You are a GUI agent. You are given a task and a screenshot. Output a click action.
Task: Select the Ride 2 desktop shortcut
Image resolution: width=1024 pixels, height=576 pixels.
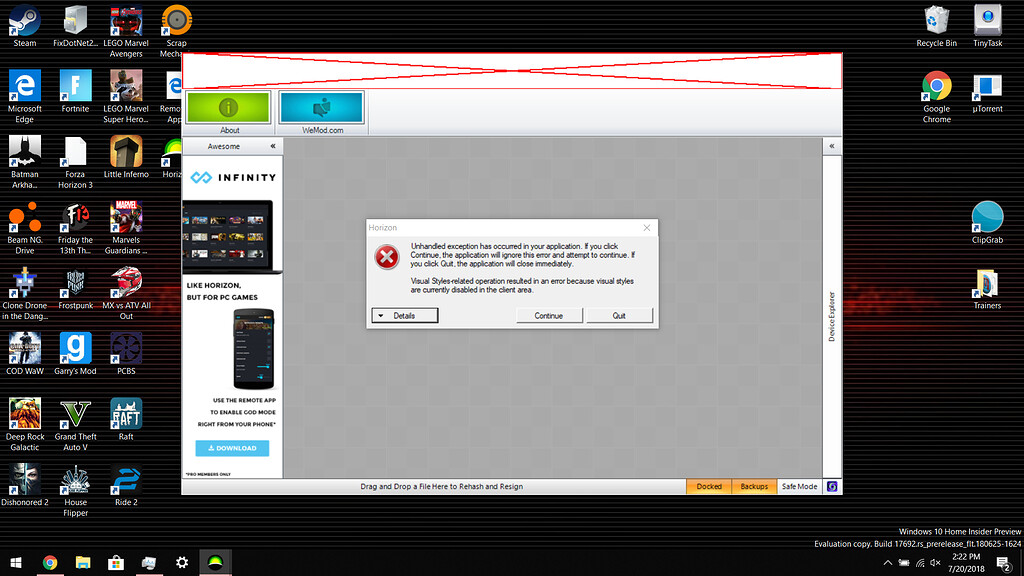click(126, 485)
